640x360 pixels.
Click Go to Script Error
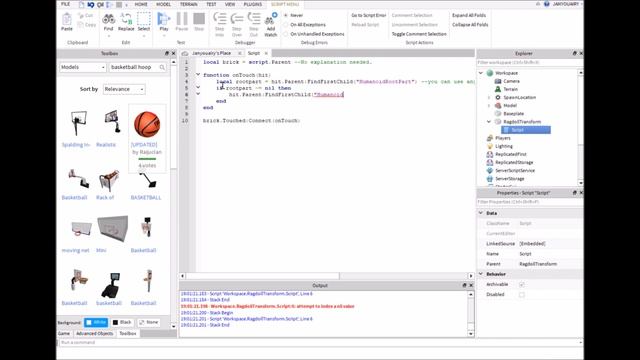click(369, 15)
